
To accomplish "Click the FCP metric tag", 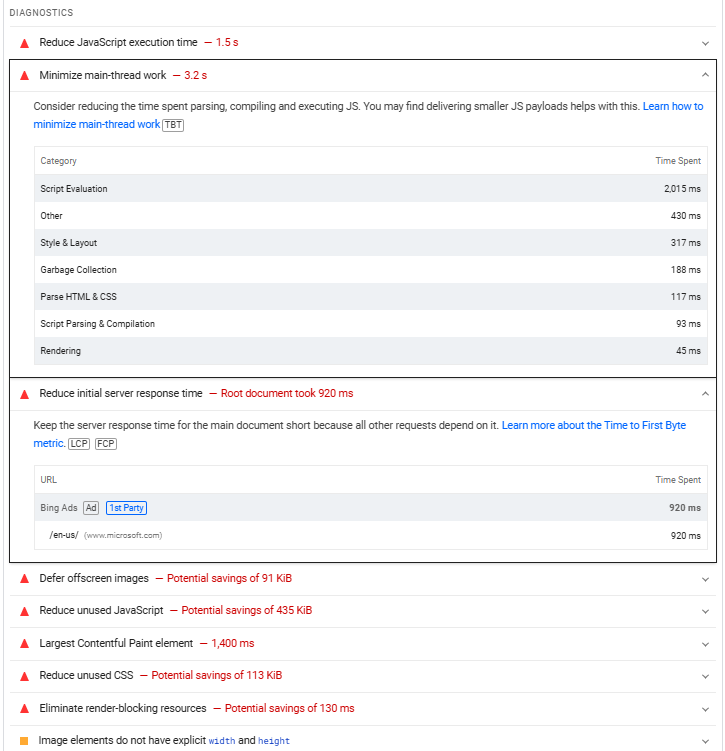I will [x=106, y=444].
